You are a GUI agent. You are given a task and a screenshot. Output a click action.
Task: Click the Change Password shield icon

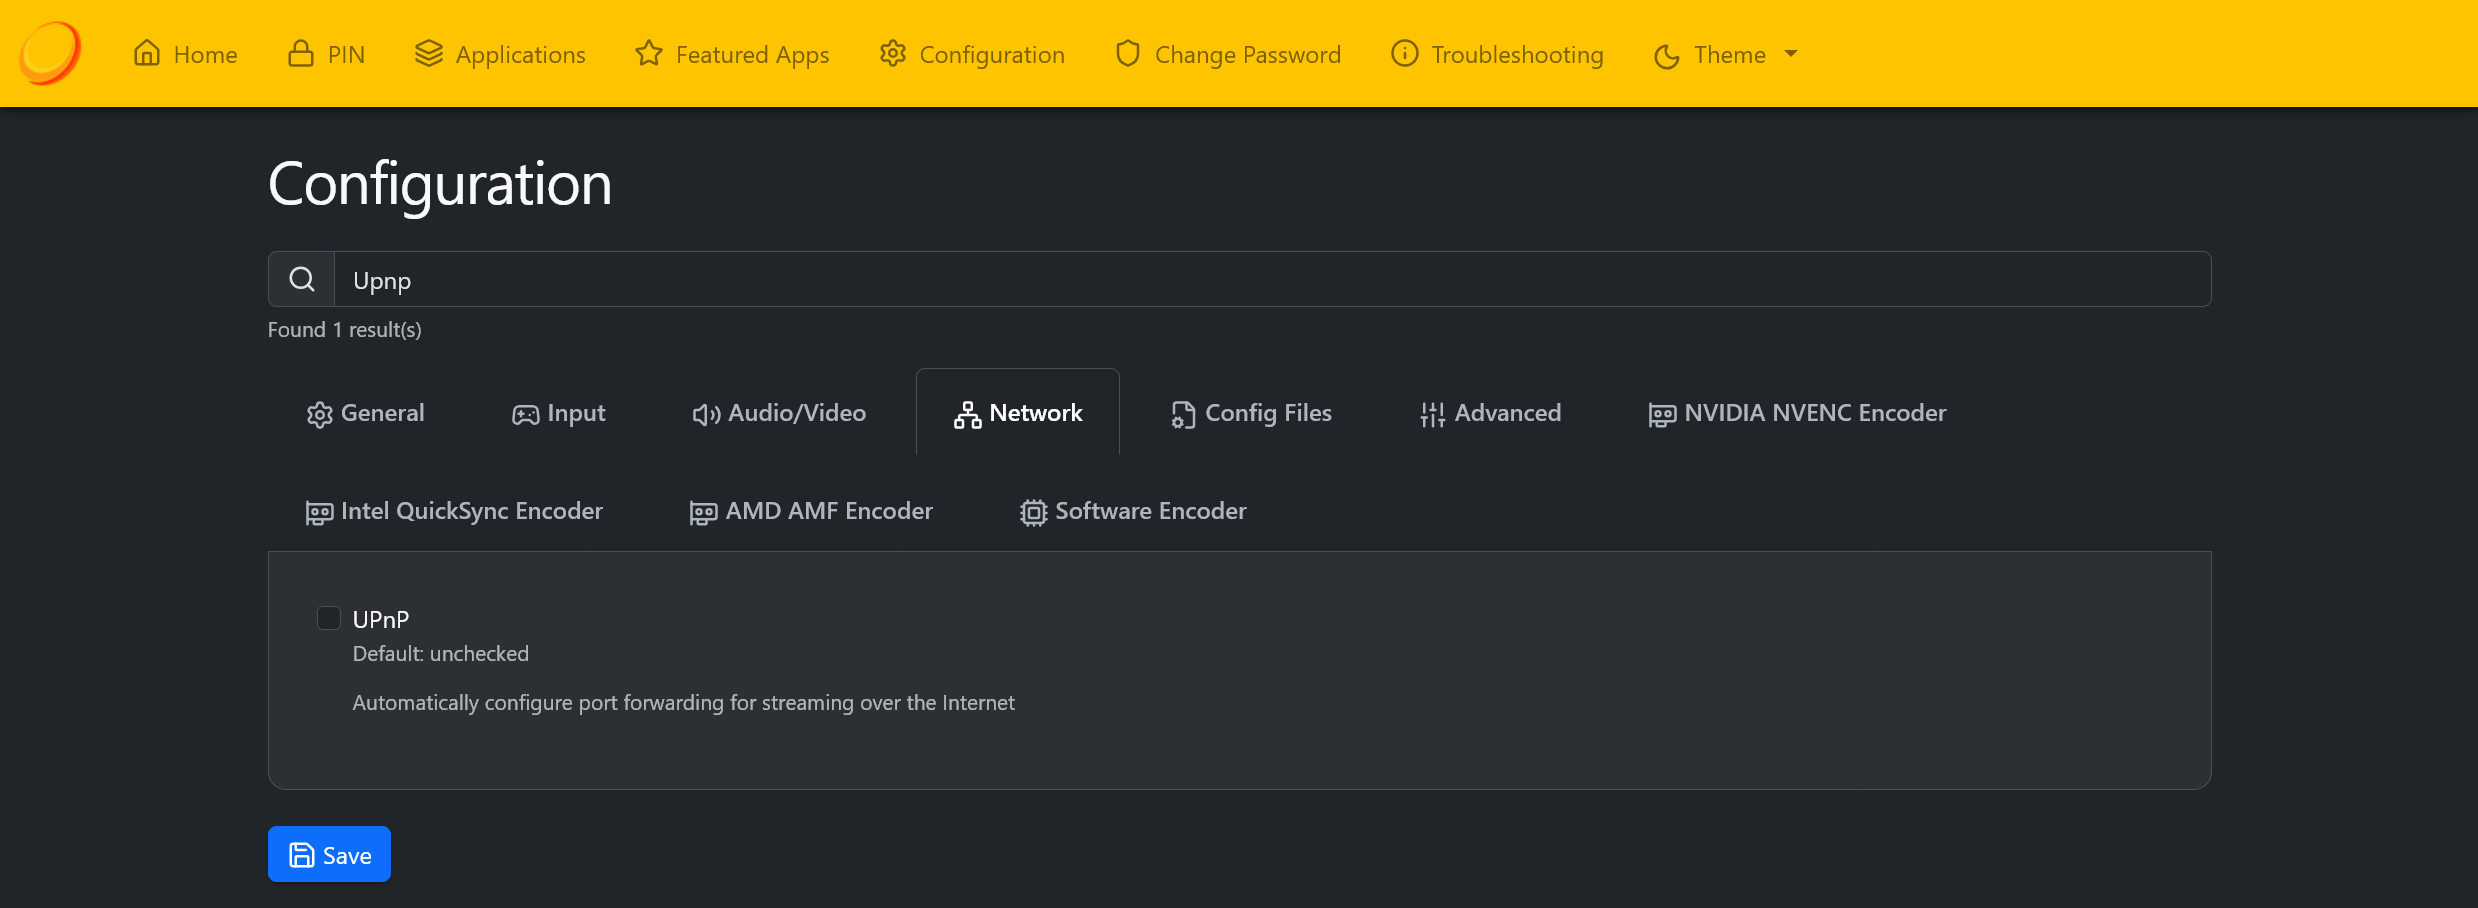[1127, 53]
